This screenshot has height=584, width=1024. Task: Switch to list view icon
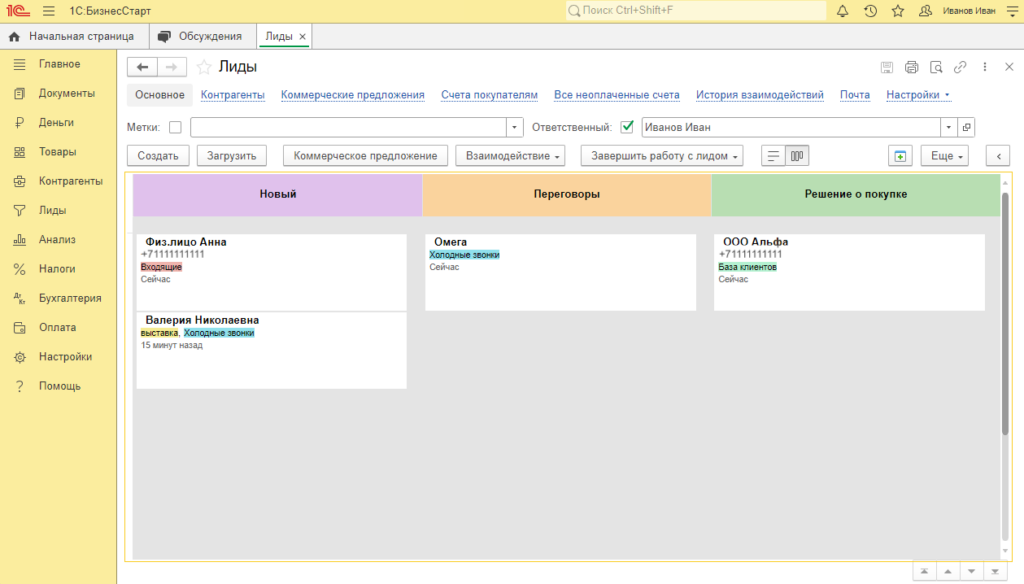(x=773, y=155)
